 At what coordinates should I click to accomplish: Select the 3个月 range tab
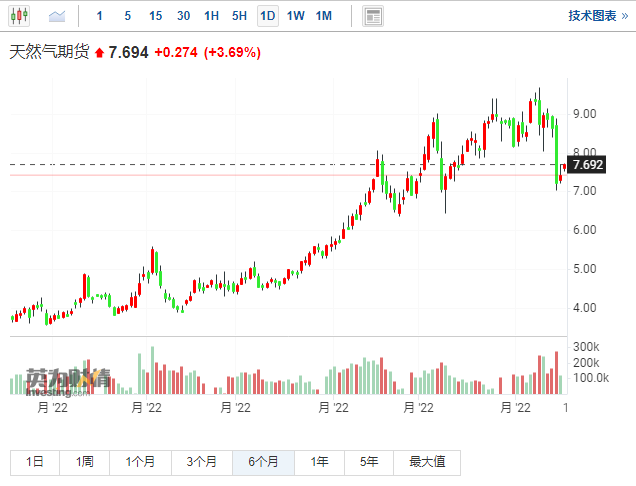(x=201, y=462)
